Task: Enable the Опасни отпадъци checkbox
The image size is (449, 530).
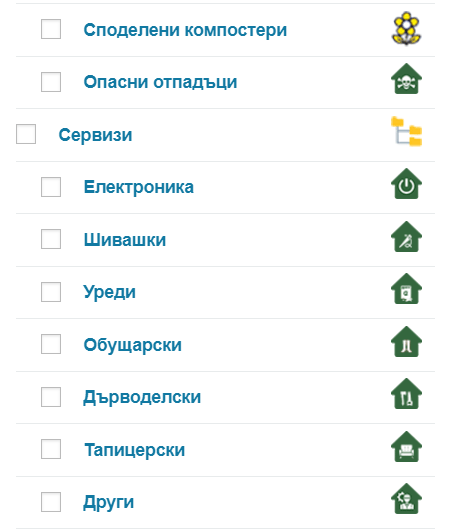Action: [x=51, y=82]
